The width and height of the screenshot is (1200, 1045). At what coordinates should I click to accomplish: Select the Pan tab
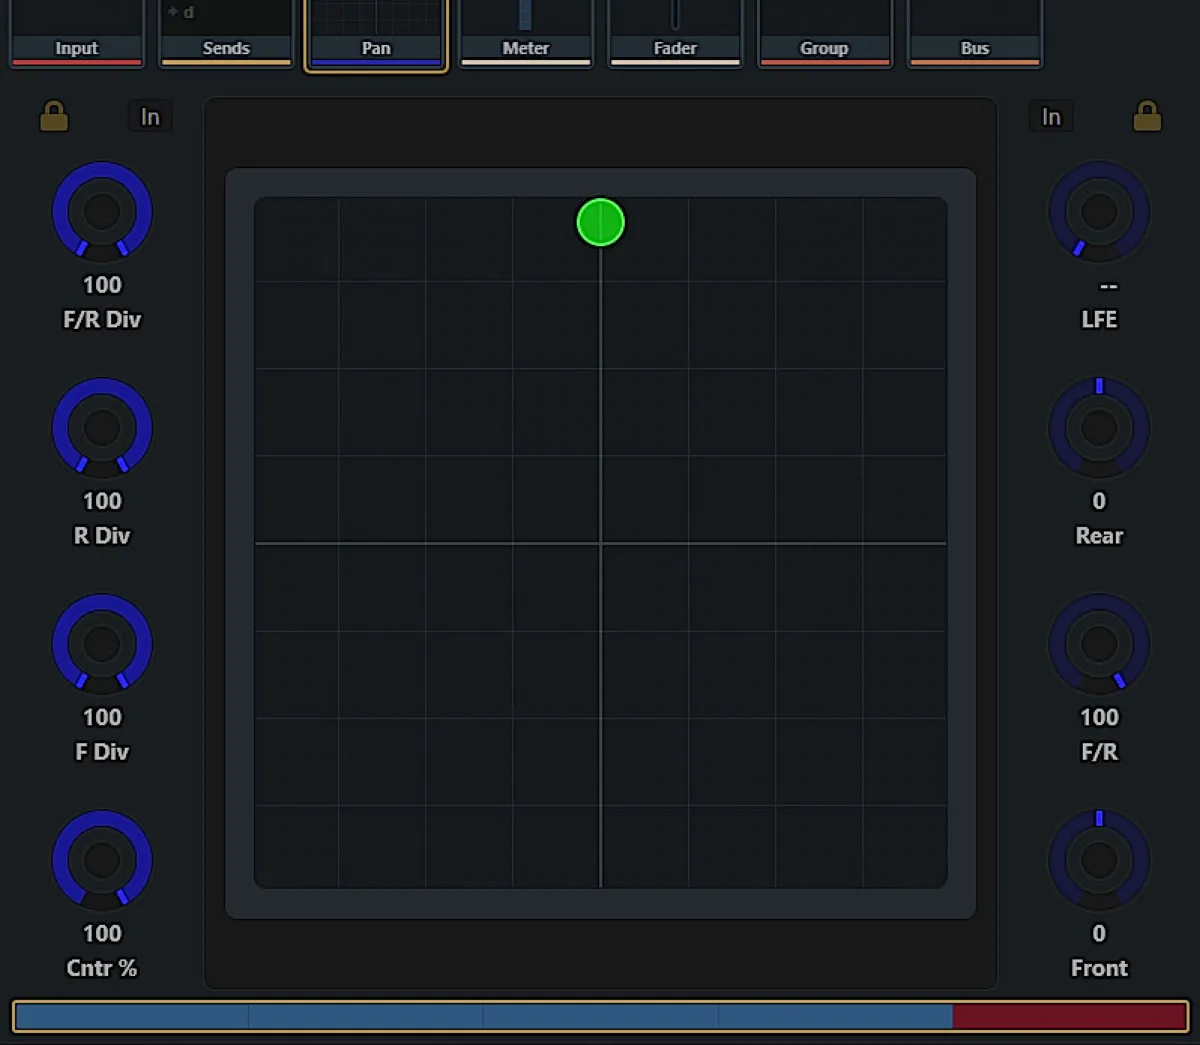(x=376, y=35)
